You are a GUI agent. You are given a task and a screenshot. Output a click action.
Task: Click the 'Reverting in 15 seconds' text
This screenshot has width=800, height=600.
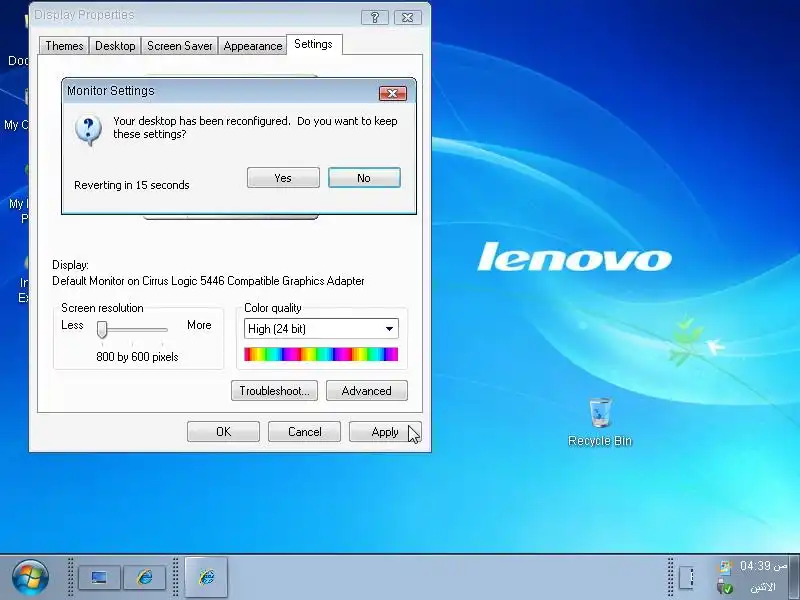click(132, 185)
